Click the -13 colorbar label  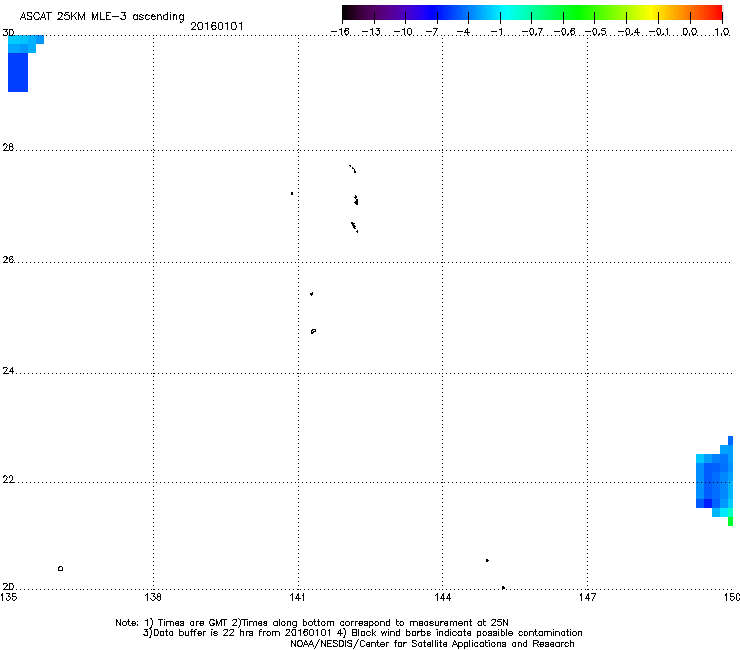click(x=371, y=32)
